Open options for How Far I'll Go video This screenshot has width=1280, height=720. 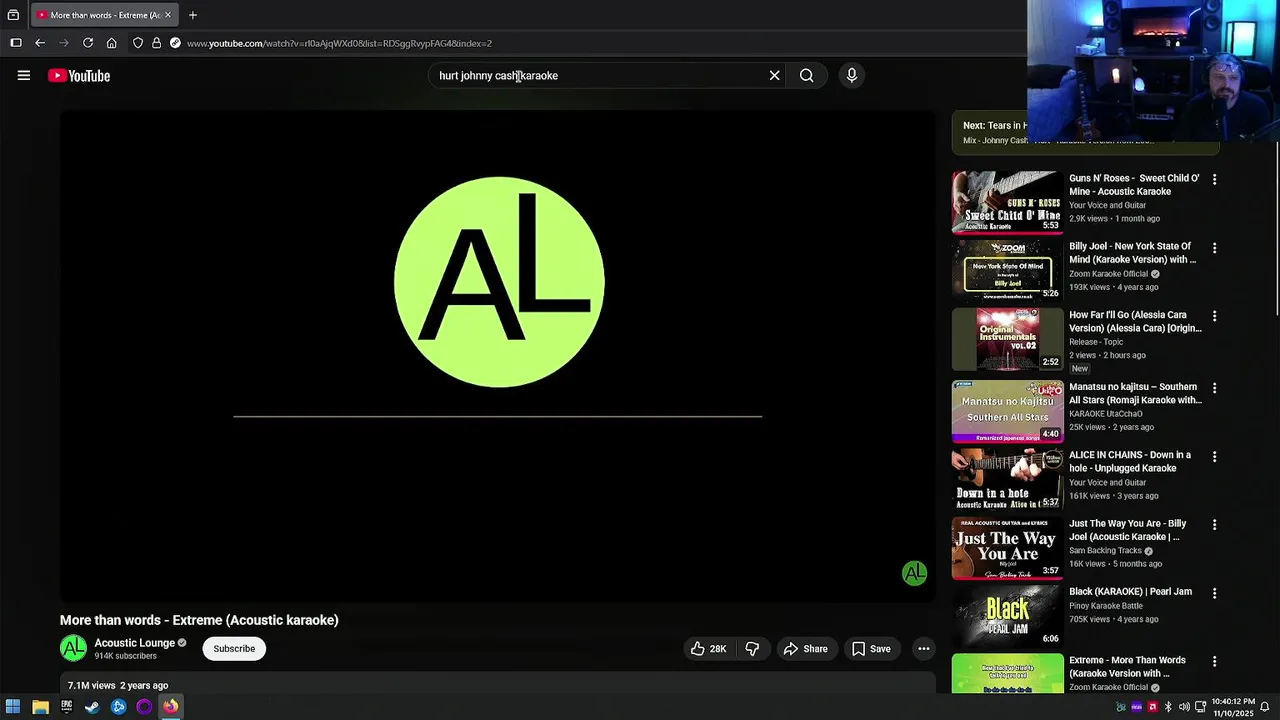coord(1214,316)
